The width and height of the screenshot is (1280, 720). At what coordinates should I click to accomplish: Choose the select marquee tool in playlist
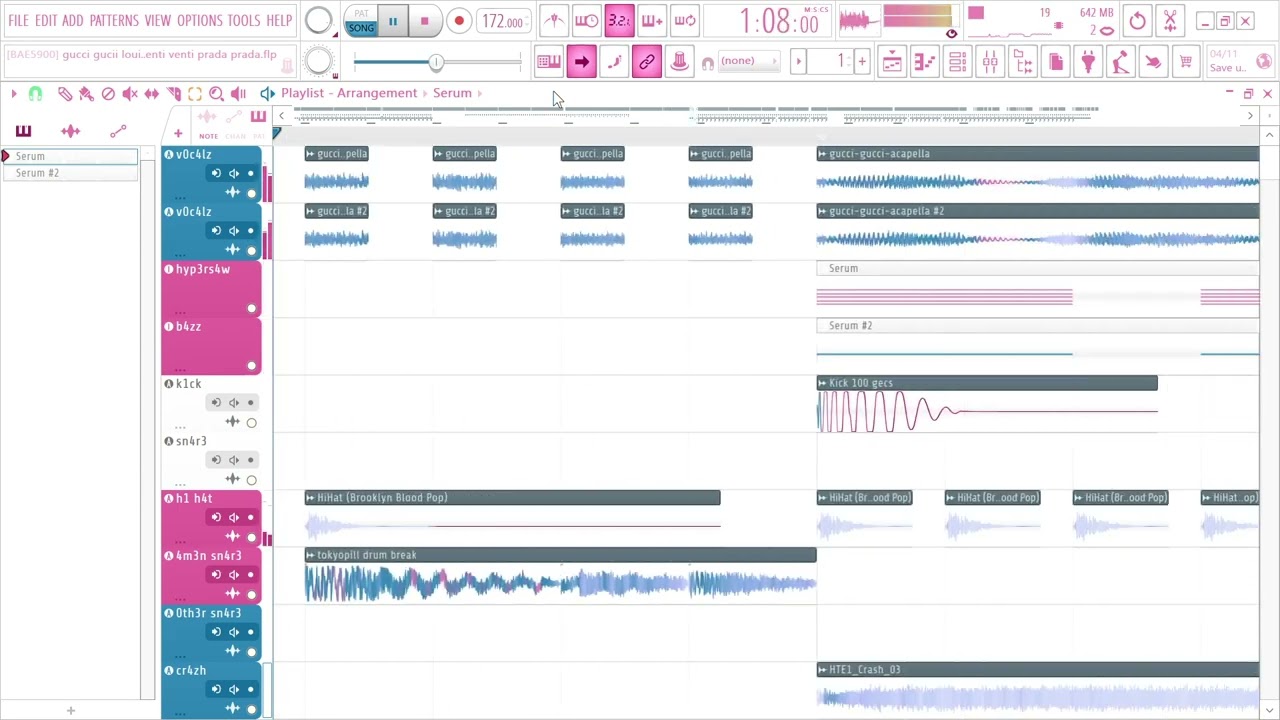195,93
